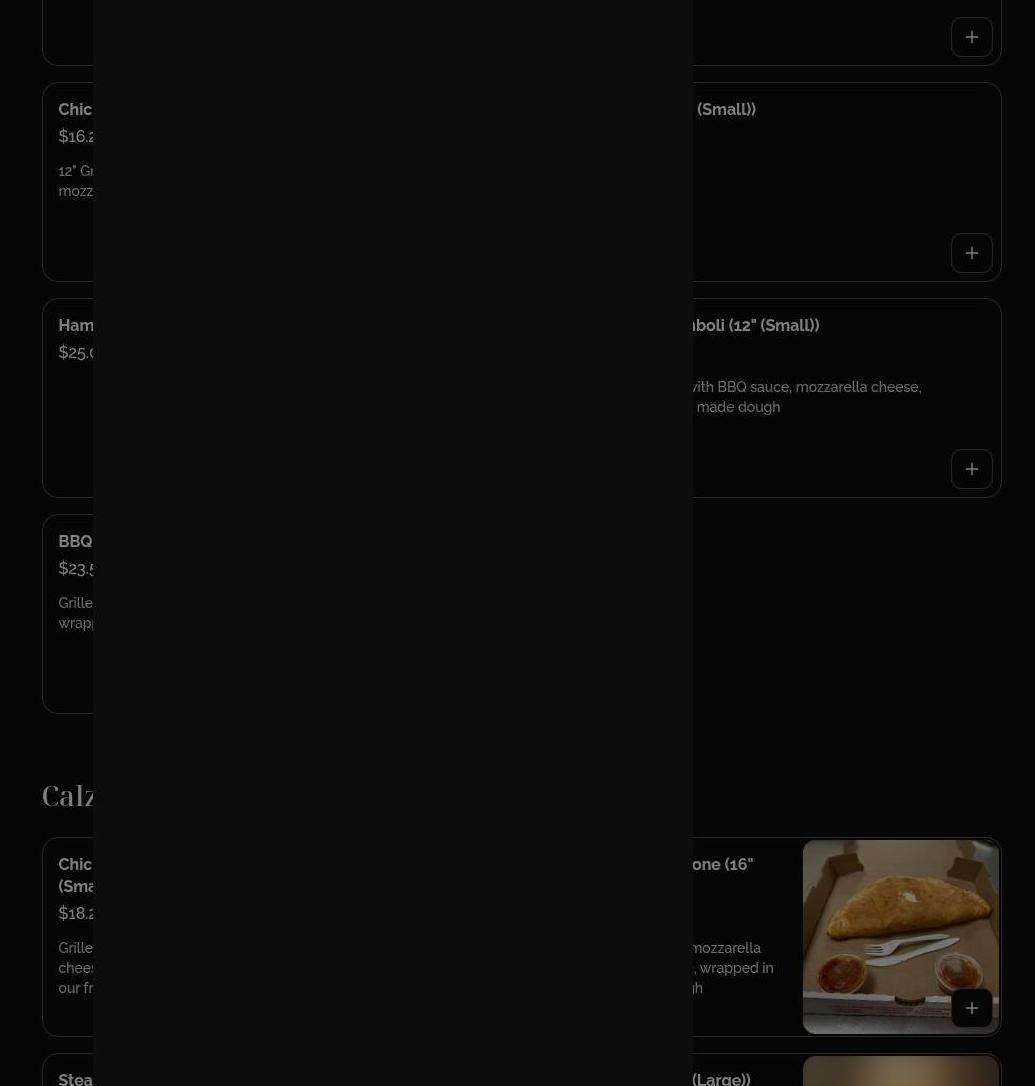Image resolution: width=1035 pixels, height=1086 pixels.
Task: Open the "BBQ" item card title
Action: 76,542
